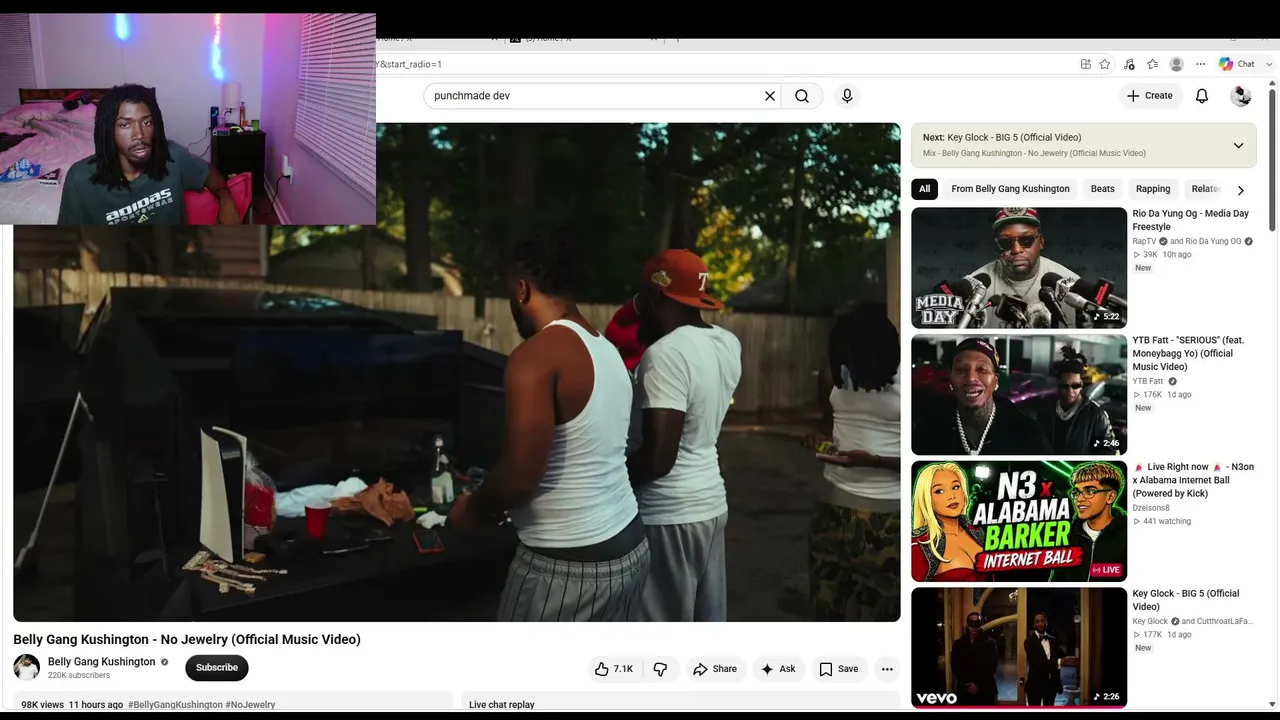Open Copilot Chat in the browser toolbar
Viewport: 1280px width, 720px height.
1237,64
